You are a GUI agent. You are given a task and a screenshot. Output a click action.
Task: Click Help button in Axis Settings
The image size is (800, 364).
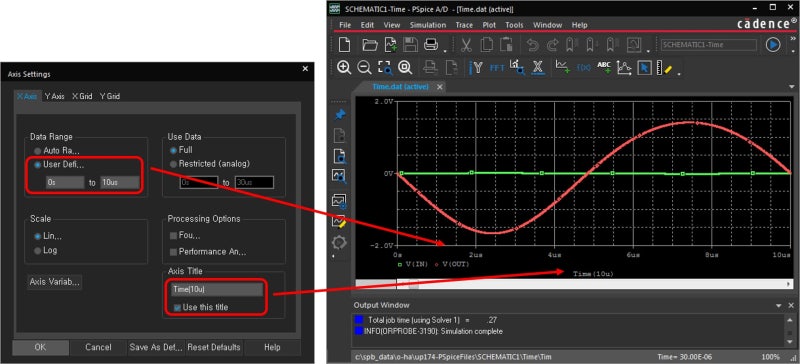(272, 347)
